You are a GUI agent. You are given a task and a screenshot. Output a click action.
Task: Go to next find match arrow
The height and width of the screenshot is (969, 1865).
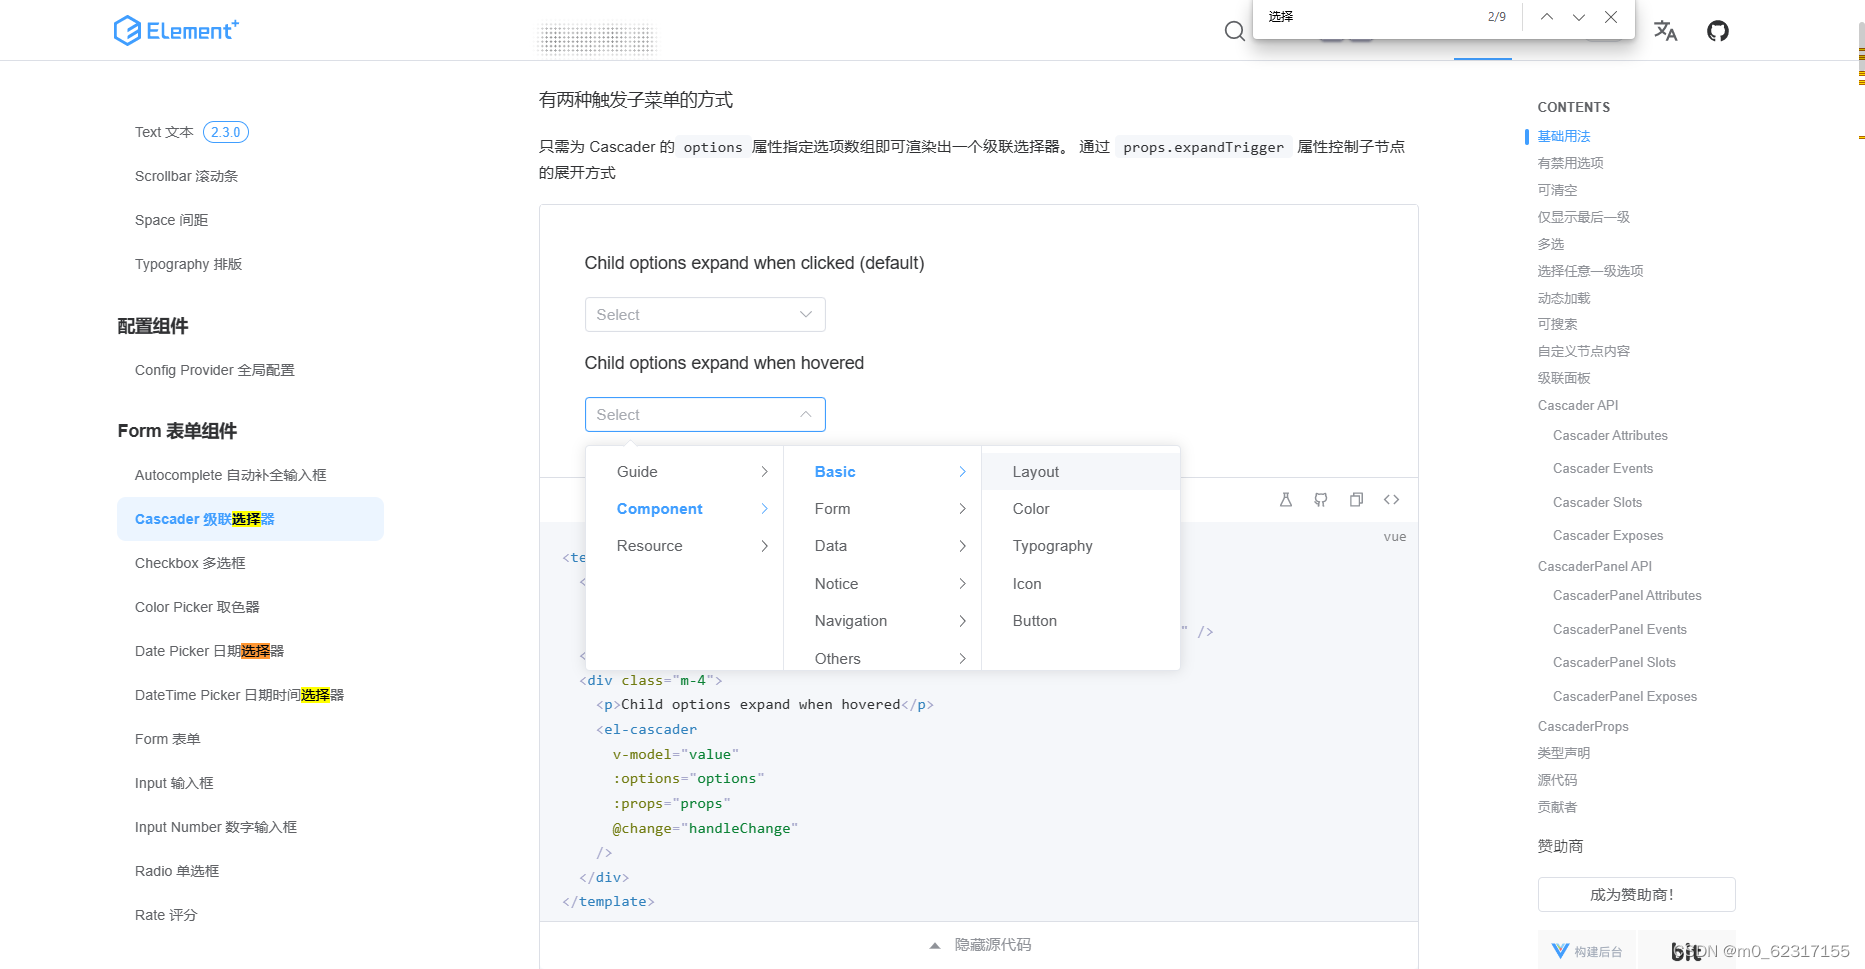[x=1578, y=17]
